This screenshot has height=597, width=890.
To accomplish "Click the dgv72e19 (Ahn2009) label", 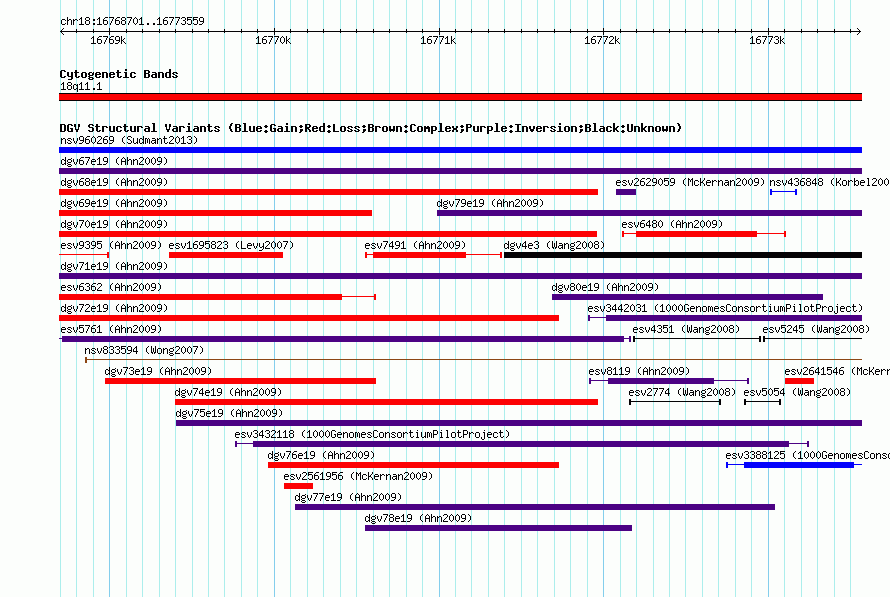I will click(114, 308).
